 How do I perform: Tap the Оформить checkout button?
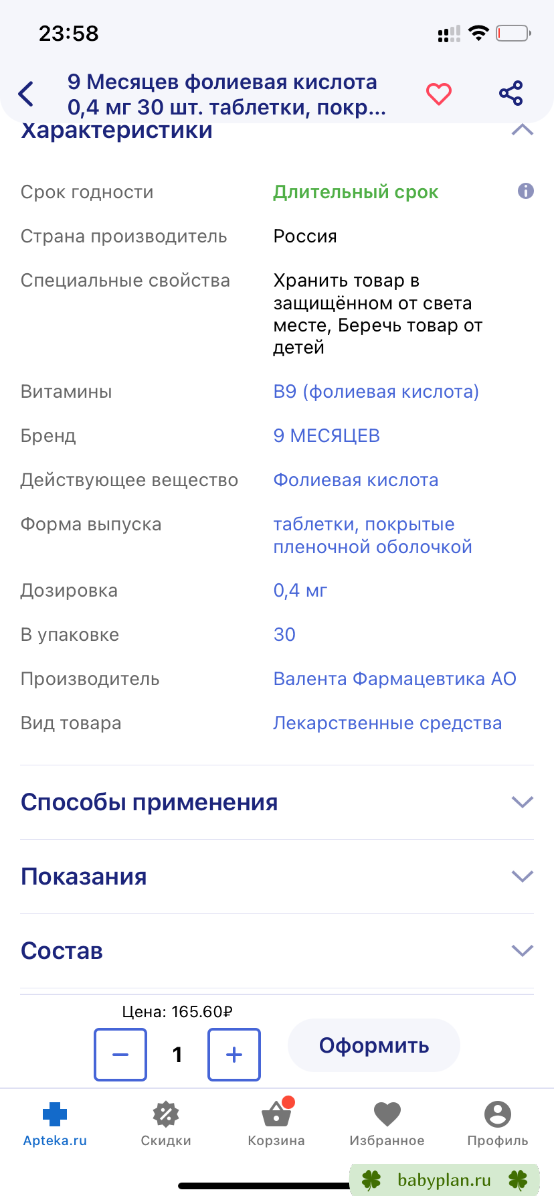tap(374, 1046)
